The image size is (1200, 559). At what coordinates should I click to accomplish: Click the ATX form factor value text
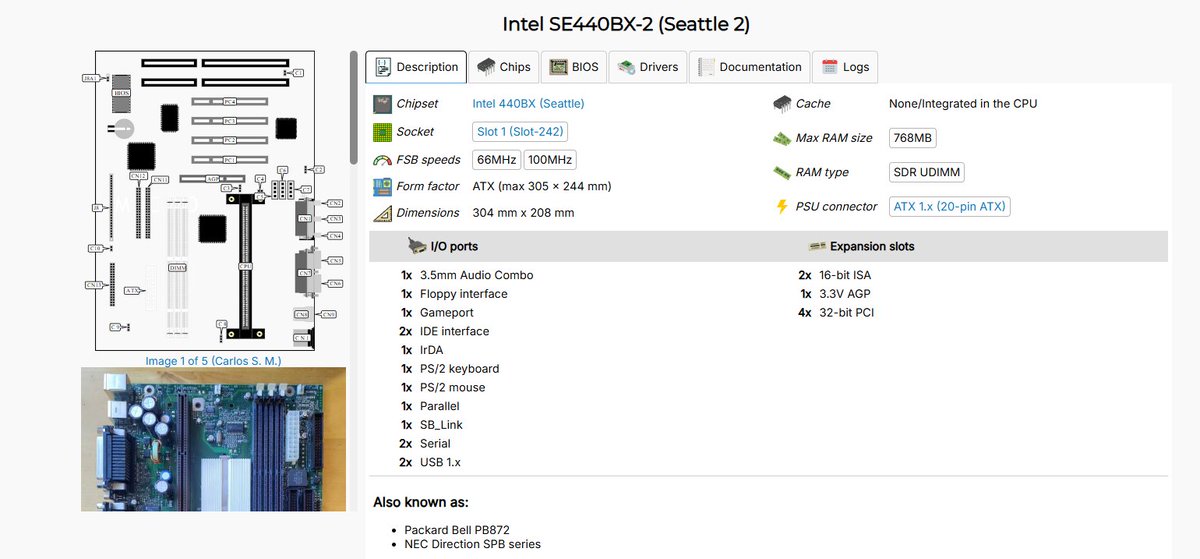coord(541,187)
